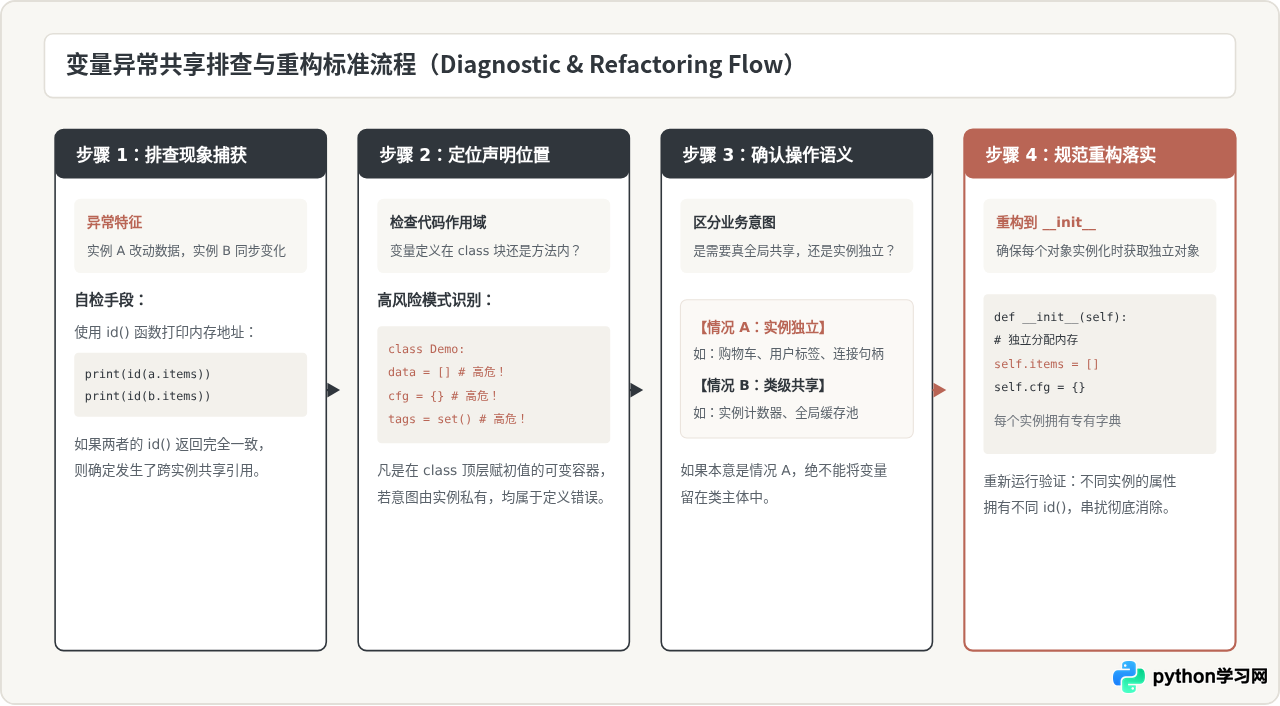The width and height of the screenshot is (1280, 706).
Task: Click code line "self.items = []"
Action: pyautogui.click(x=1046, y=364)
